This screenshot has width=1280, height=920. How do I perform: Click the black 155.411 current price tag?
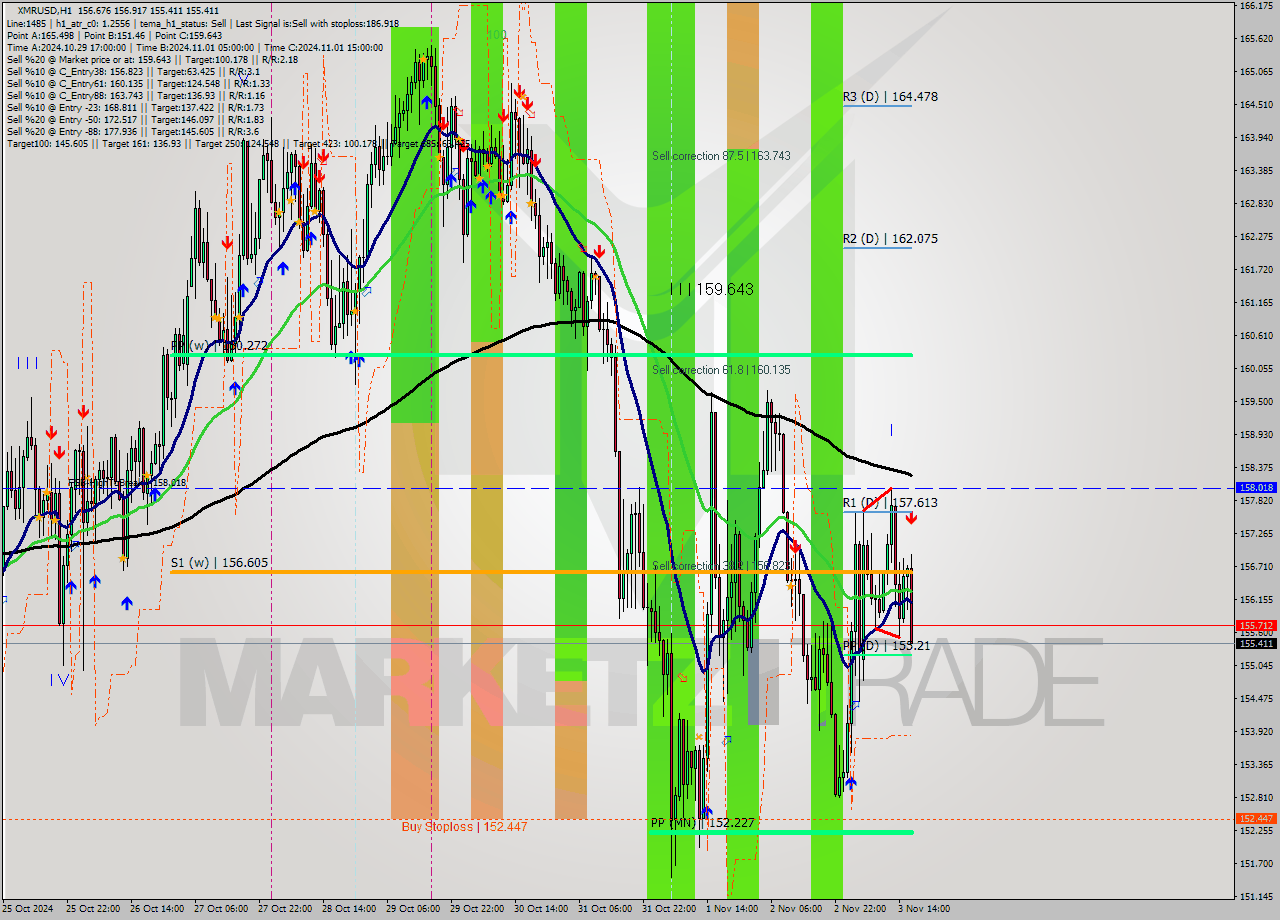coord(1256,644)
